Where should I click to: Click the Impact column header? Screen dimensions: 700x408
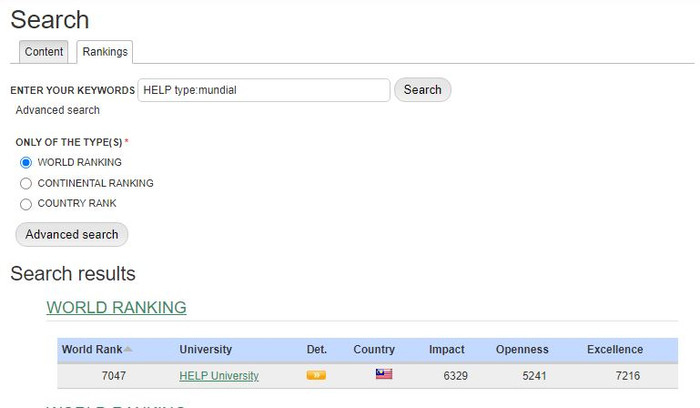tap(447, 349)
